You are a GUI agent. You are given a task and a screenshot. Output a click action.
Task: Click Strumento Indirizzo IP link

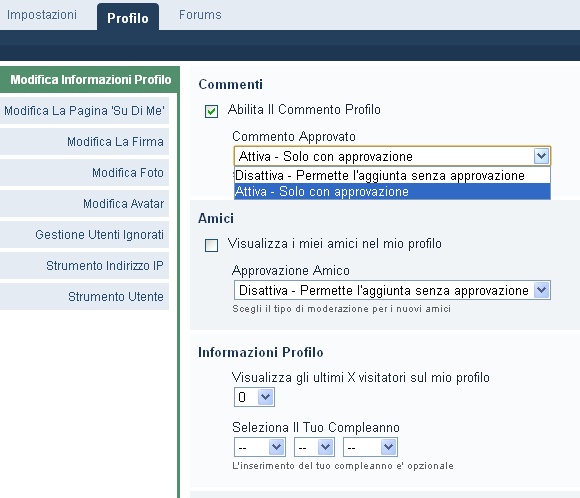pos(84,266)
